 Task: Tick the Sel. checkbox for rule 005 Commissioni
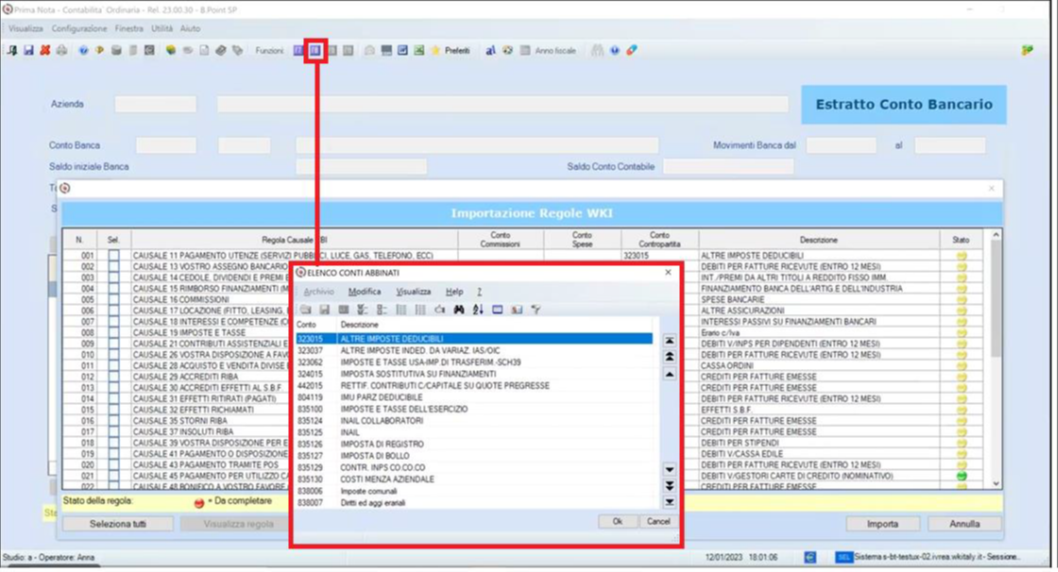pyautogui.click(x=113, y=299)
